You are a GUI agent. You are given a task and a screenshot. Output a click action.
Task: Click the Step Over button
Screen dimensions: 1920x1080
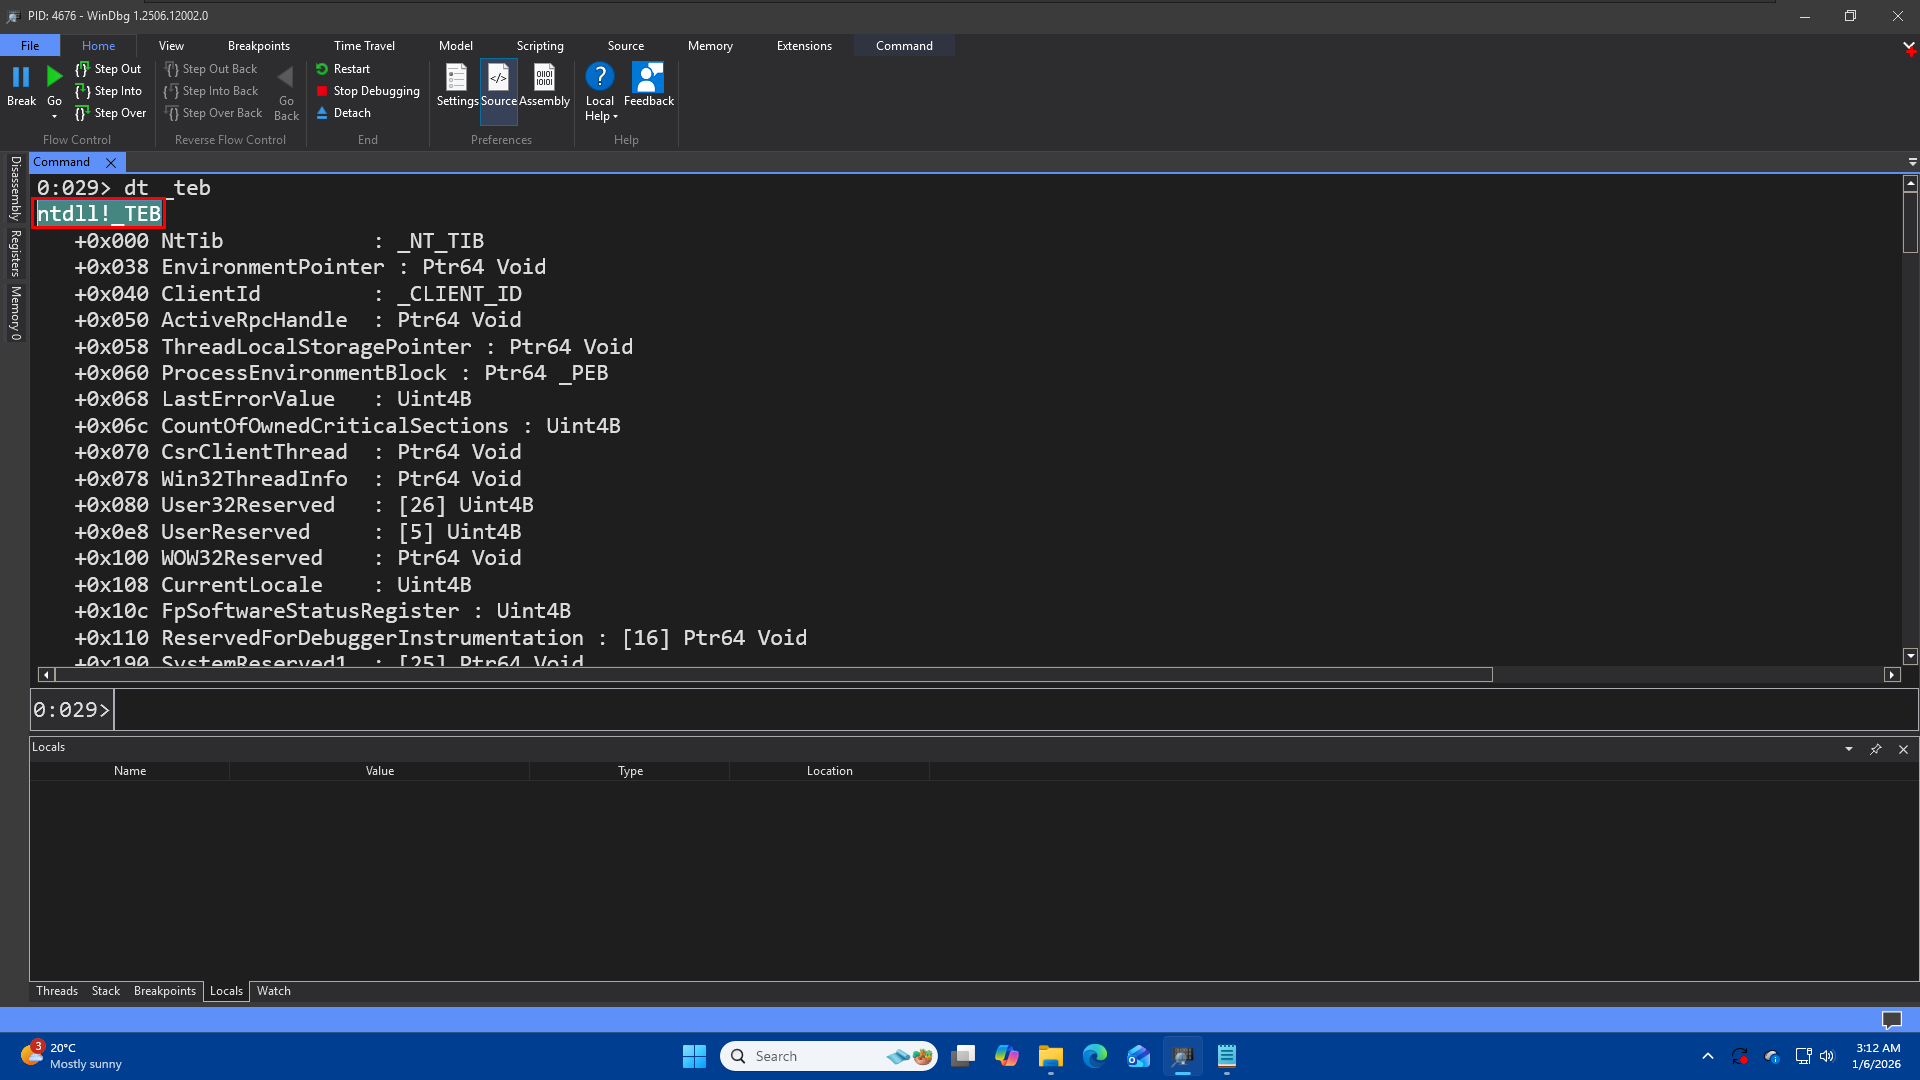click(x=110, y=113)
